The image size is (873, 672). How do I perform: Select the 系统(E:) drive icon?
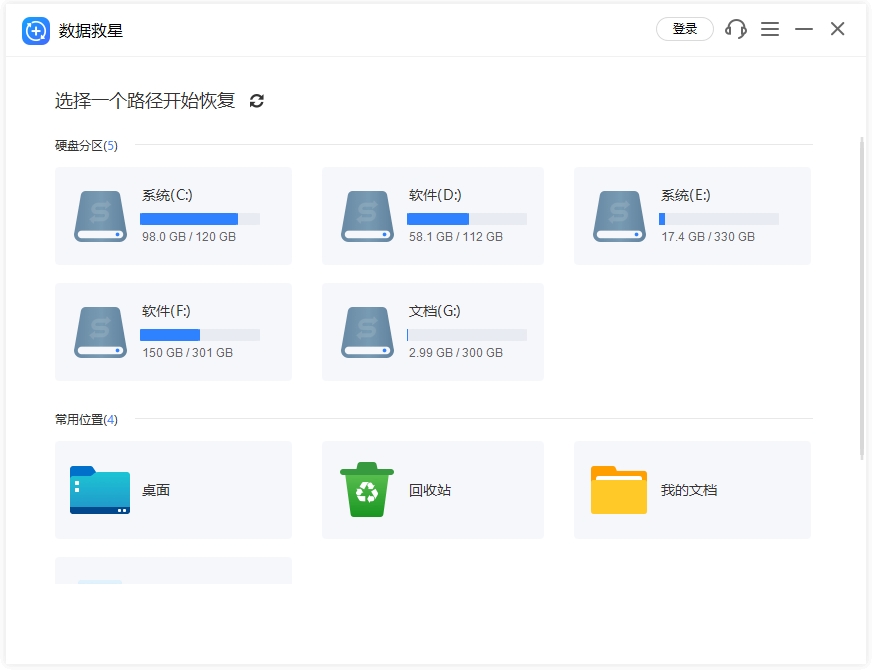pos(619,216)
